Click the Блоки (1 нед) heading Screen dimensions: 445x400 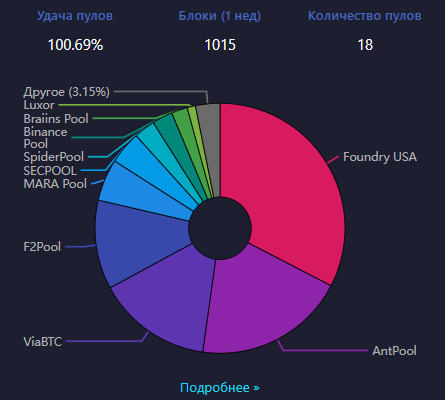coord(220,16)
